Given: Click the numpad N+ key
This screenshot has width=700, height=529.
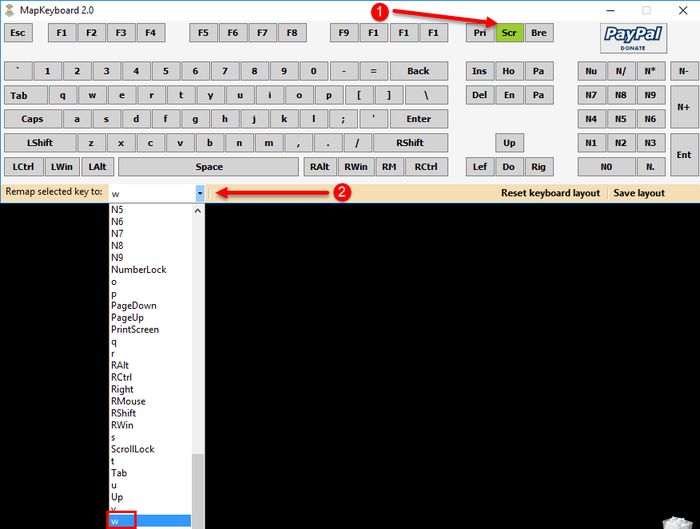Looking at the screenshot, I should point(683,106).
